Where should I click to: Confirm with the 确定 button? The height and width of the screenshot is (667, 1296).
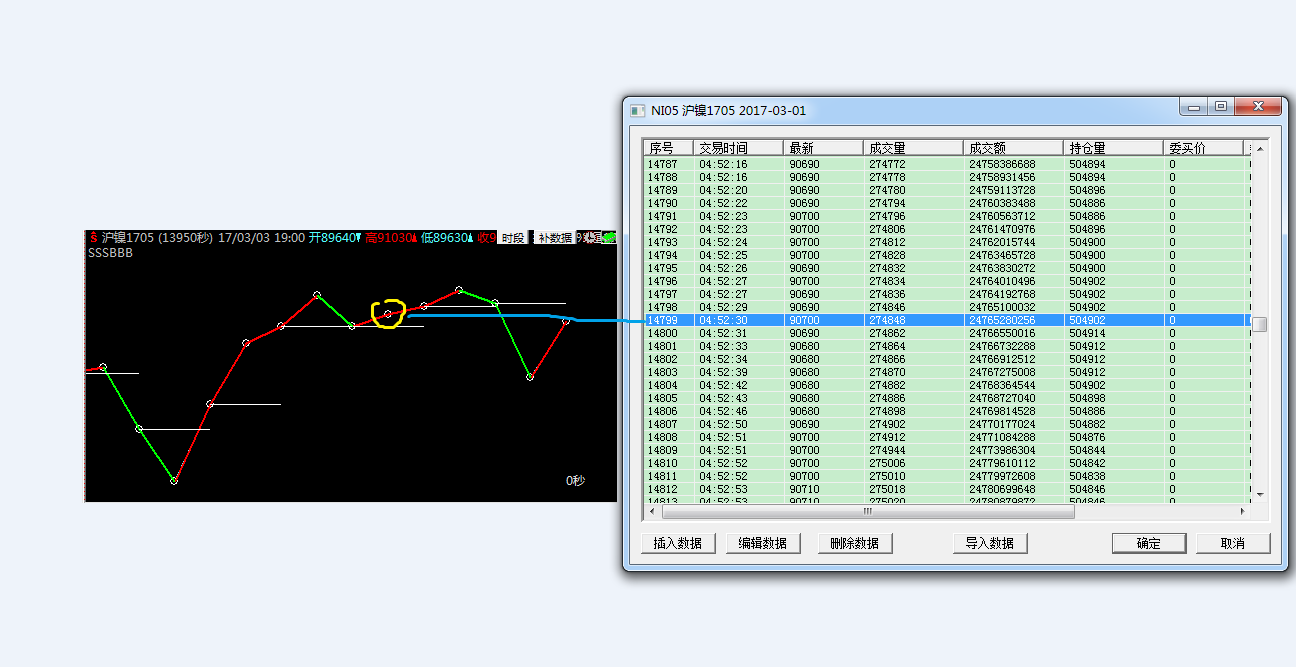point(1149,543)
